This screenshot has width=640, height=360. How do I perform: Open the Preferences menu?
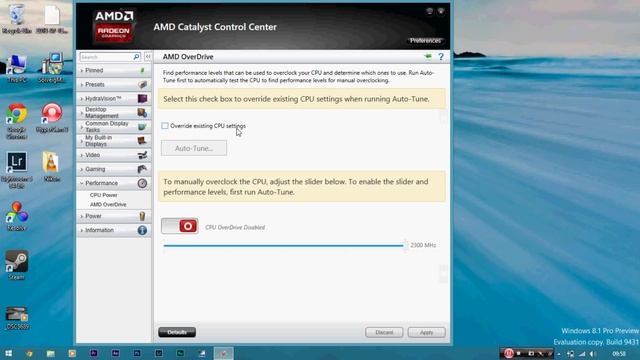pyautogui.click(x=425, y=40)
